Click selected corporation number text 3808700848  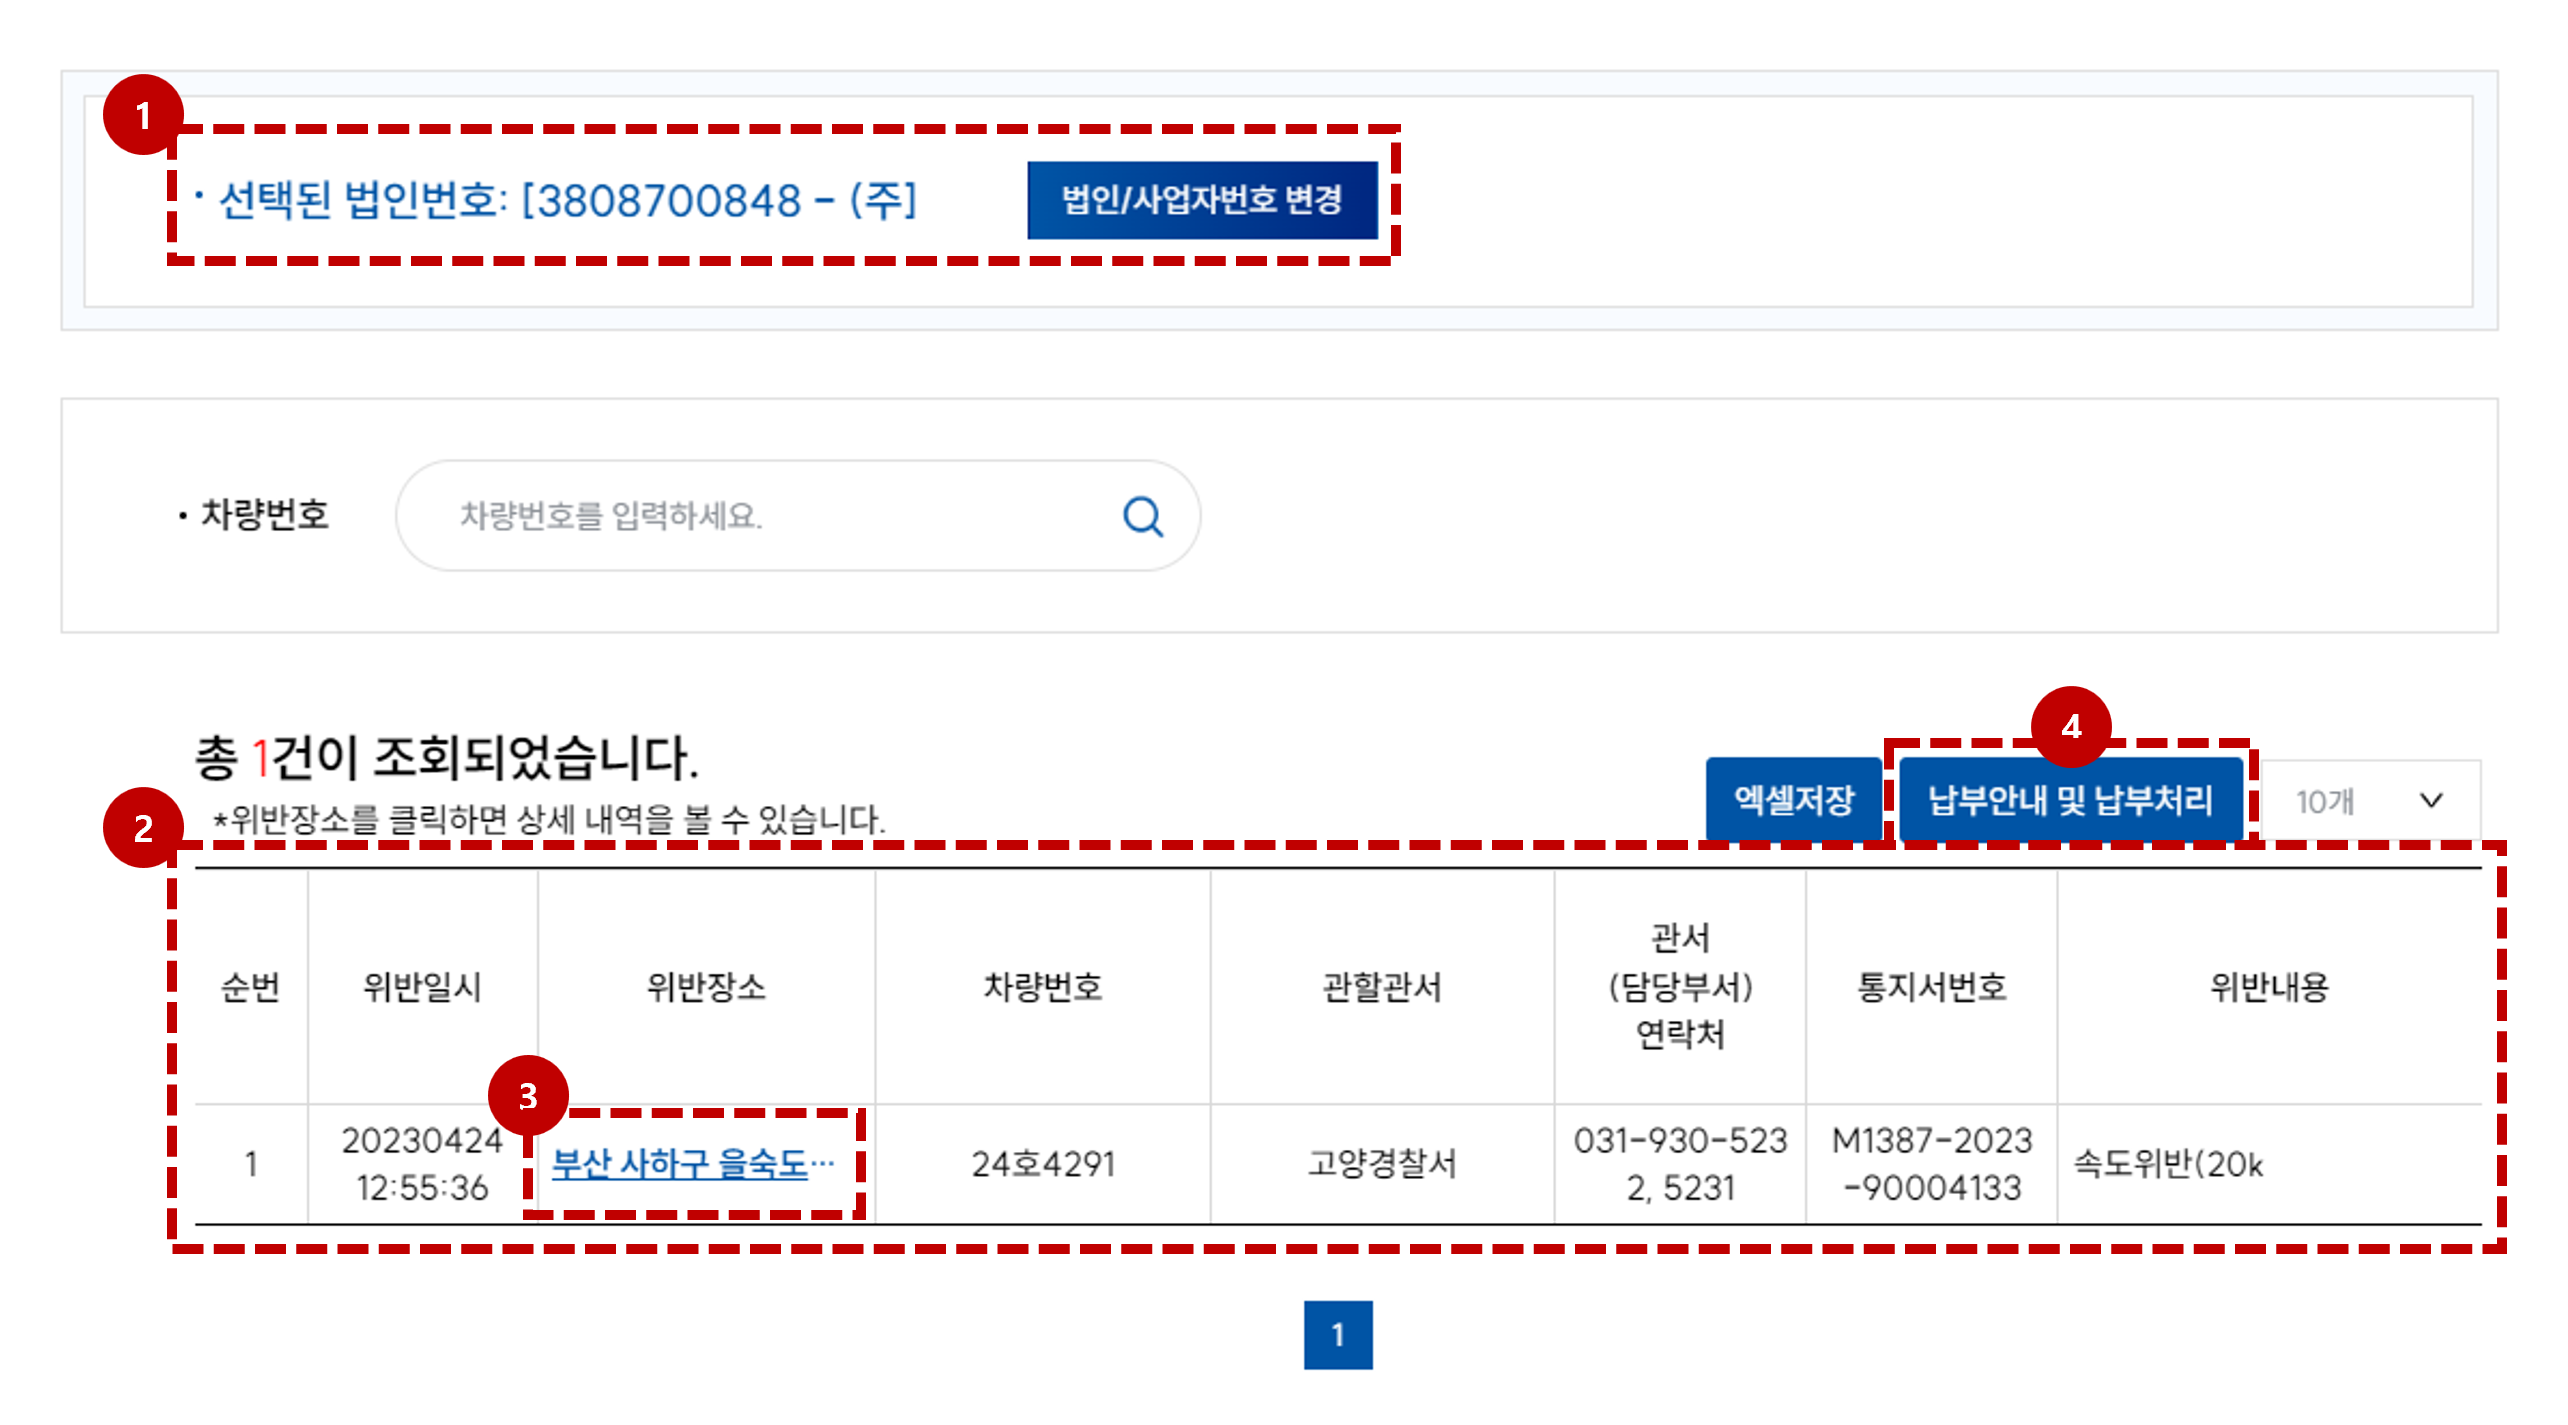pyautogui.click(x=668, y=201)
